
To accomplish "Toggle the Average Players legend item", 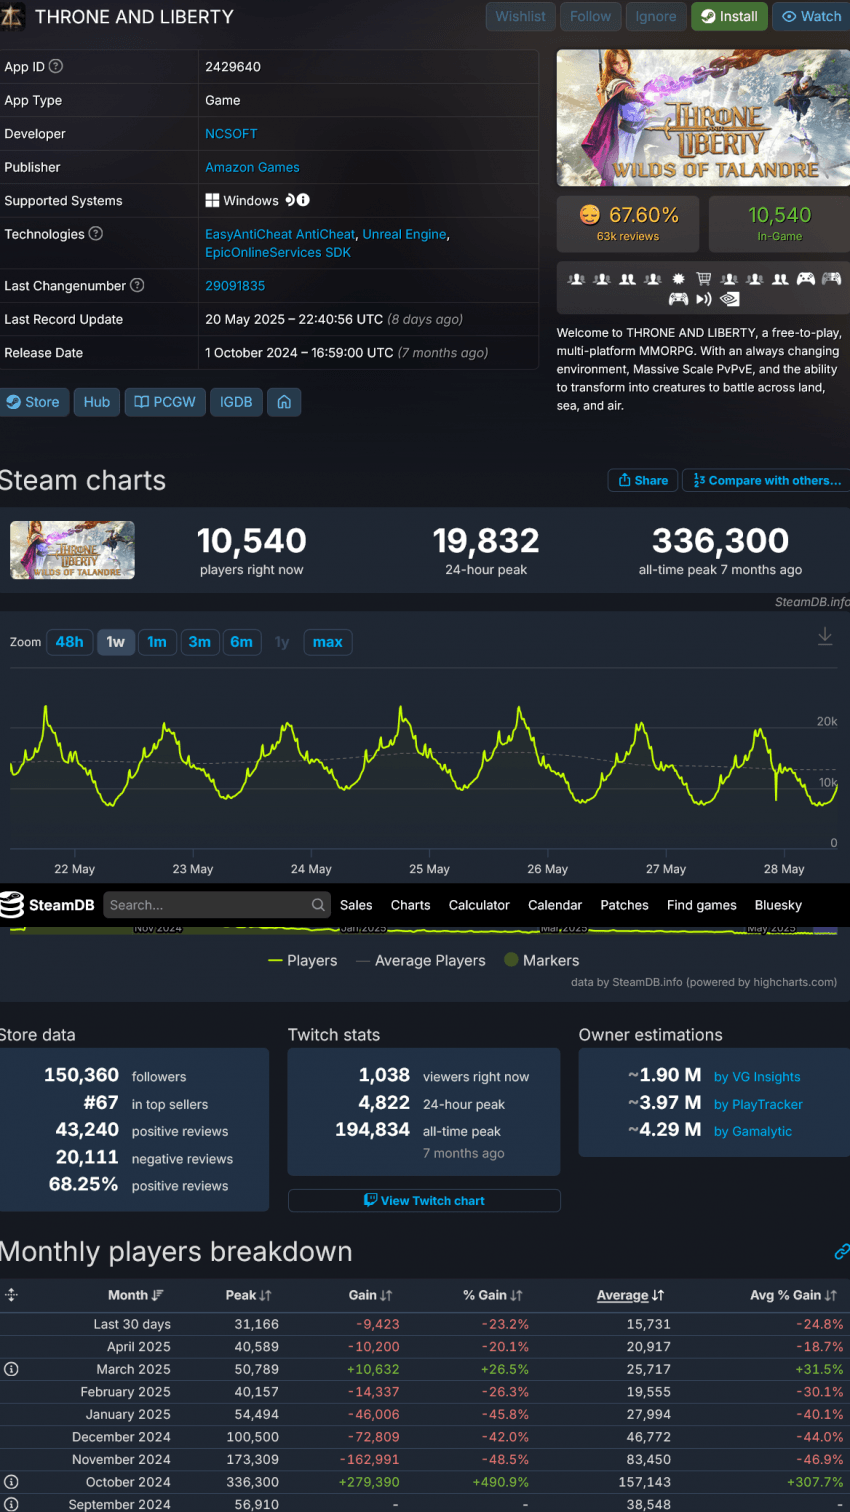I will click(x=421, y=960).
